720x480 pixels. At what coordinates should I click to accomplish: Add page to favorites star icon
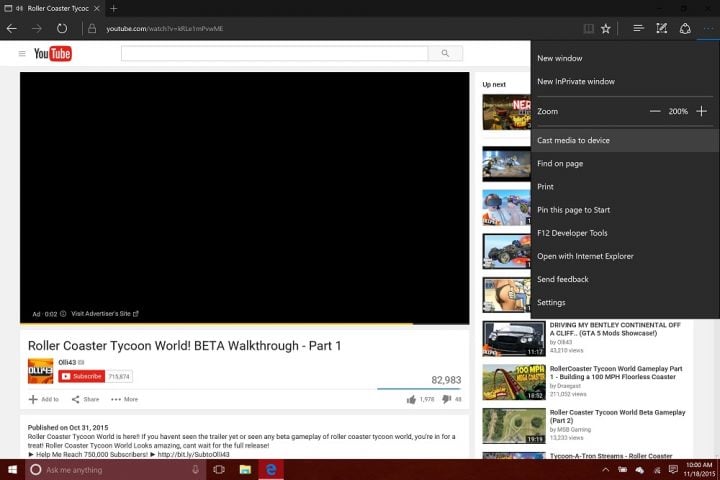606,28
